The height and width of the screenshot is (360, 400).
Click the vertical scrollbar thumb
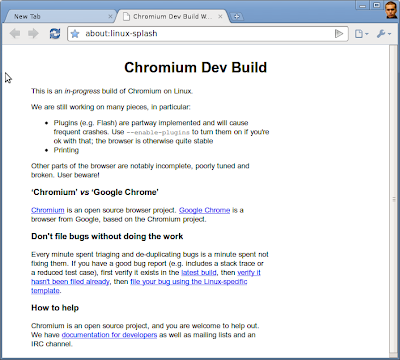394,199
